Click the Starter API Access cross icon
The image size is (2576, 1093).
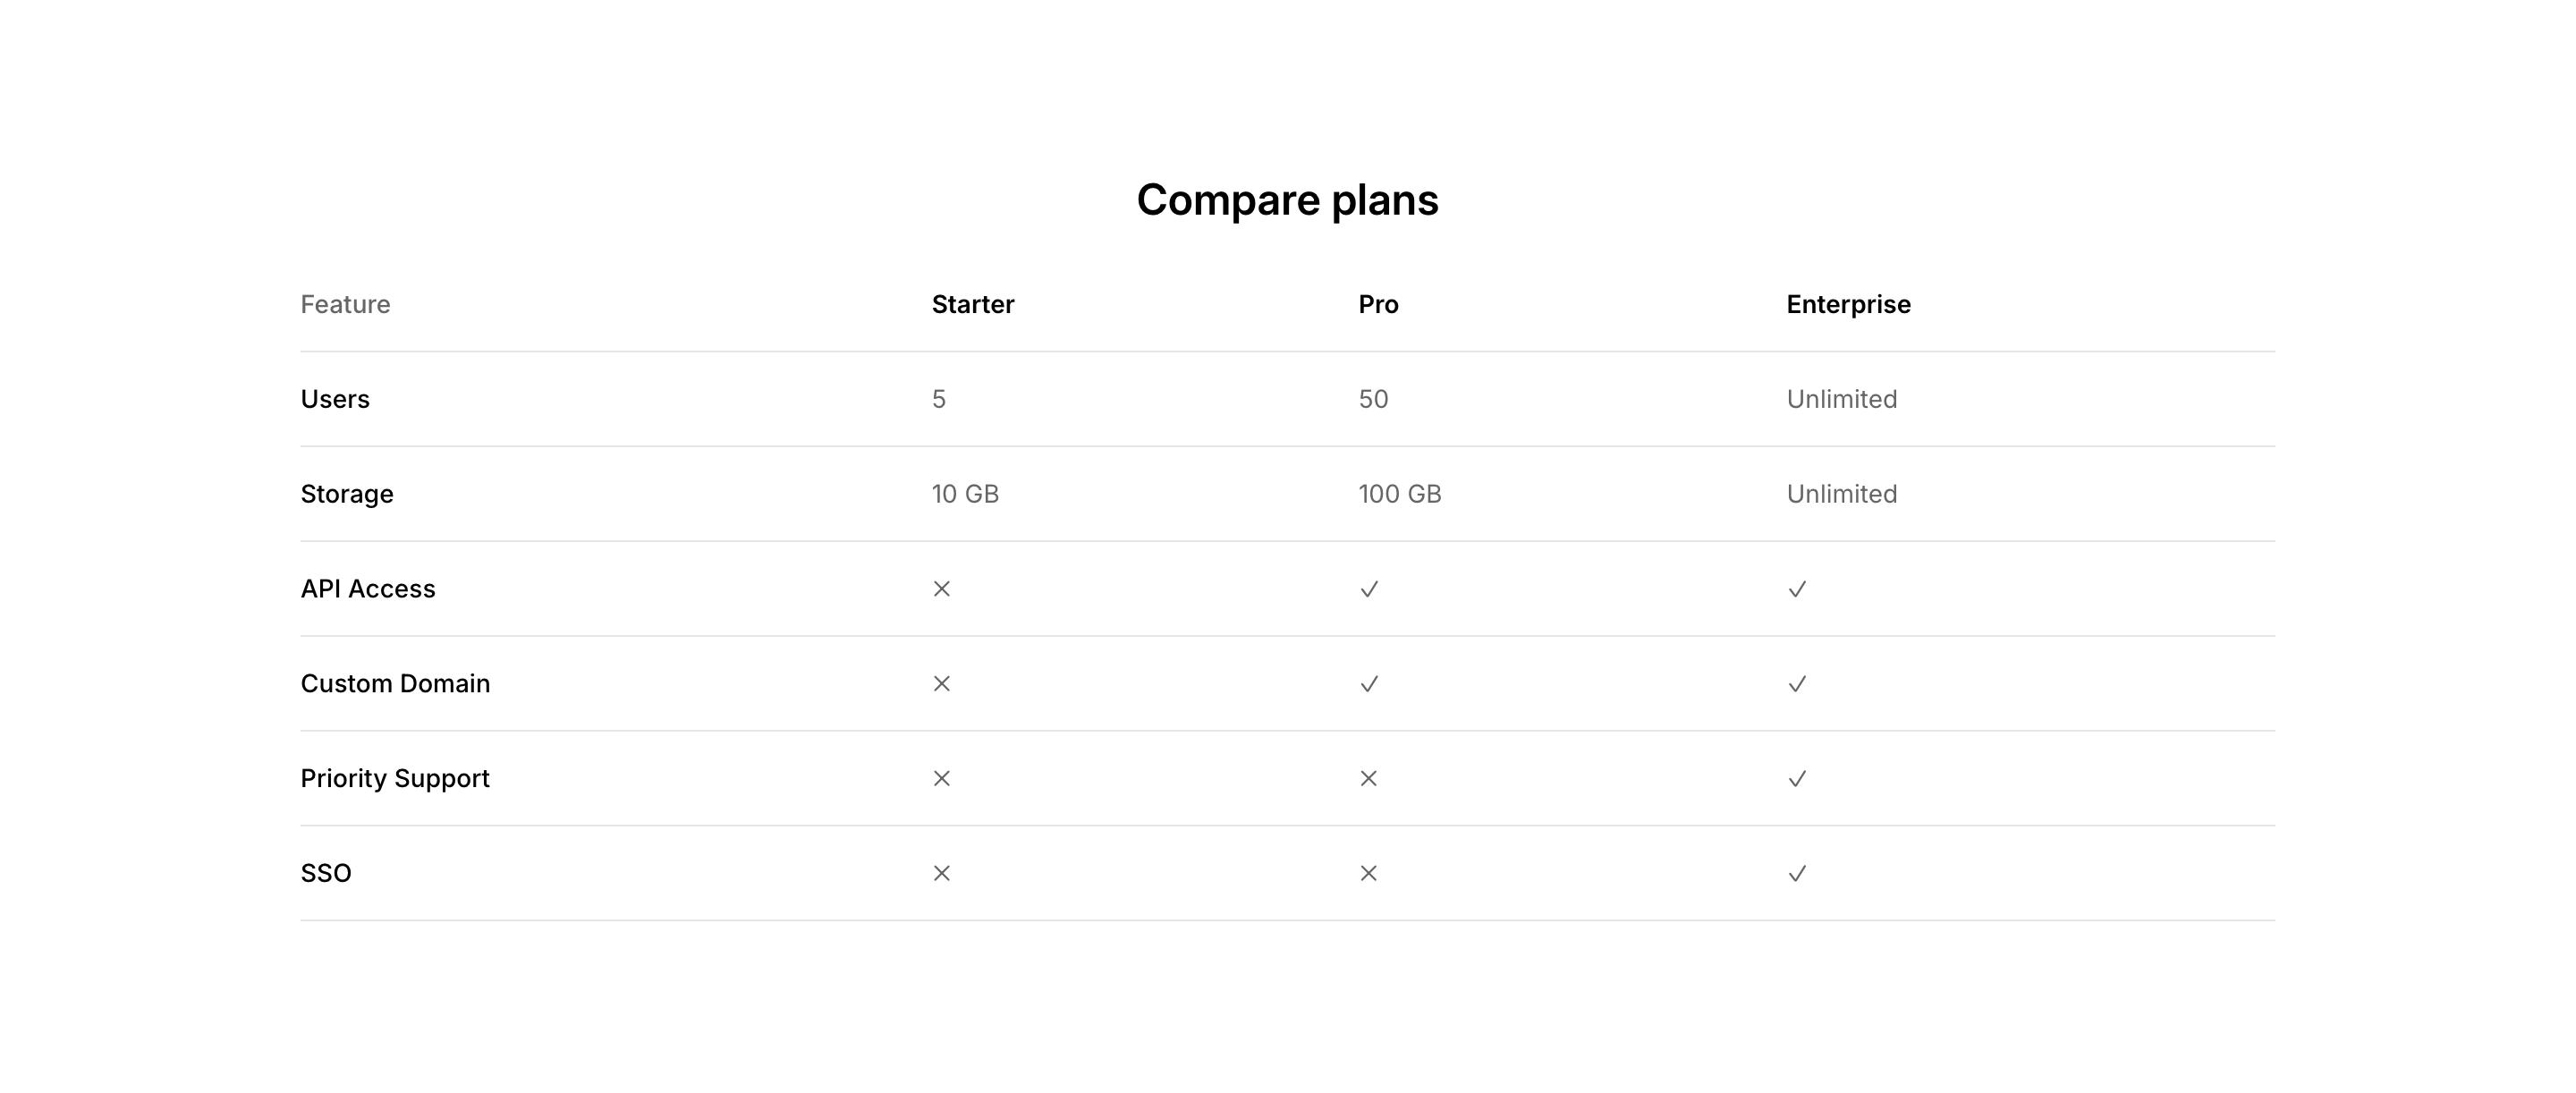point(941,589)
